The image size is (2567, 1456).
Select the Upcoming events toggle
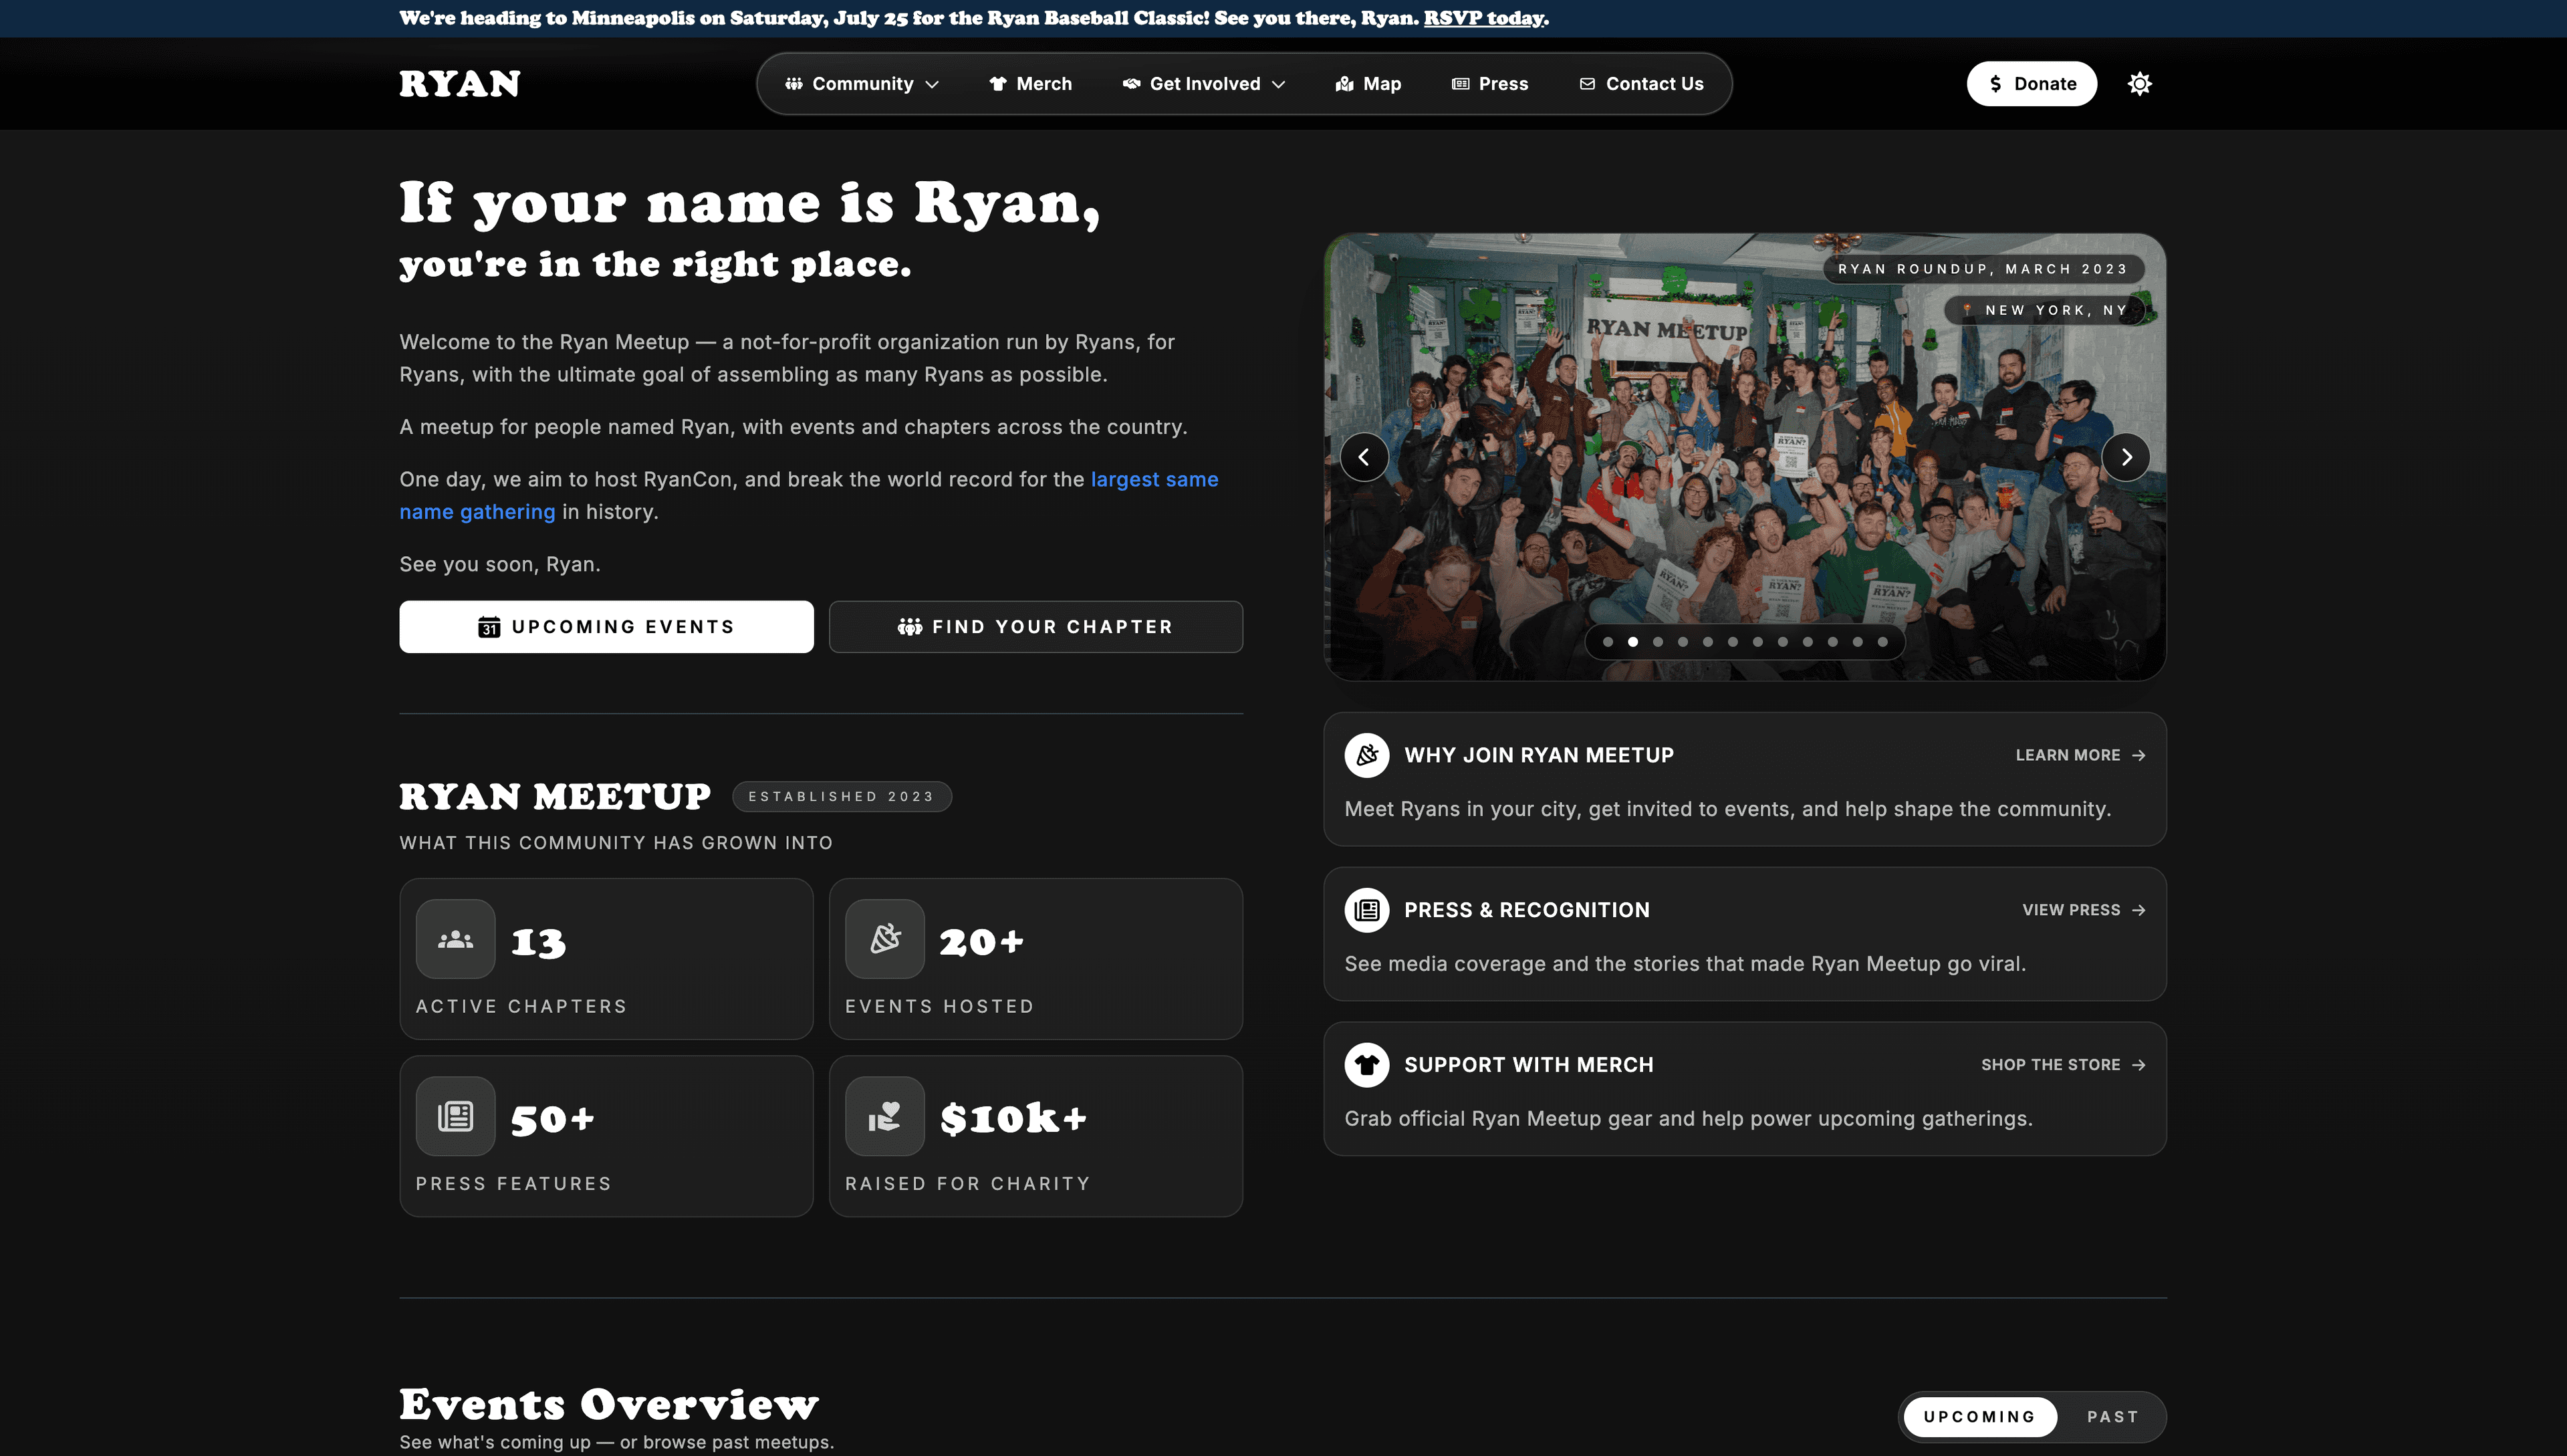(1979, 1416)
